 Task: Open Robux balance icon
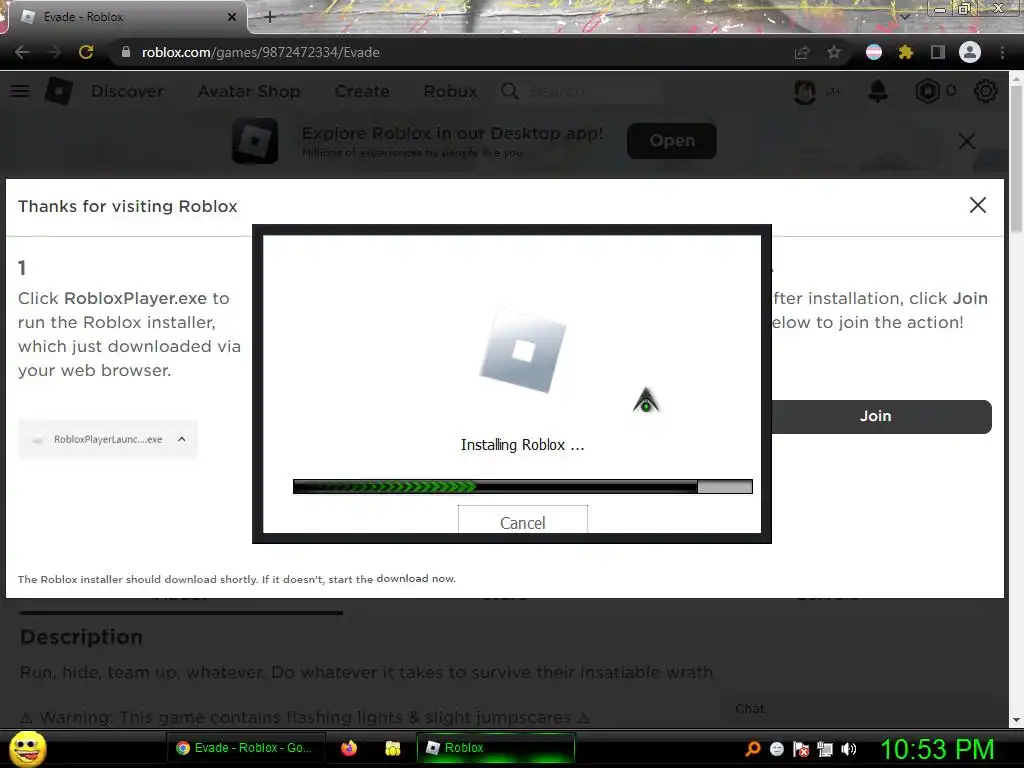pos(927,91)
